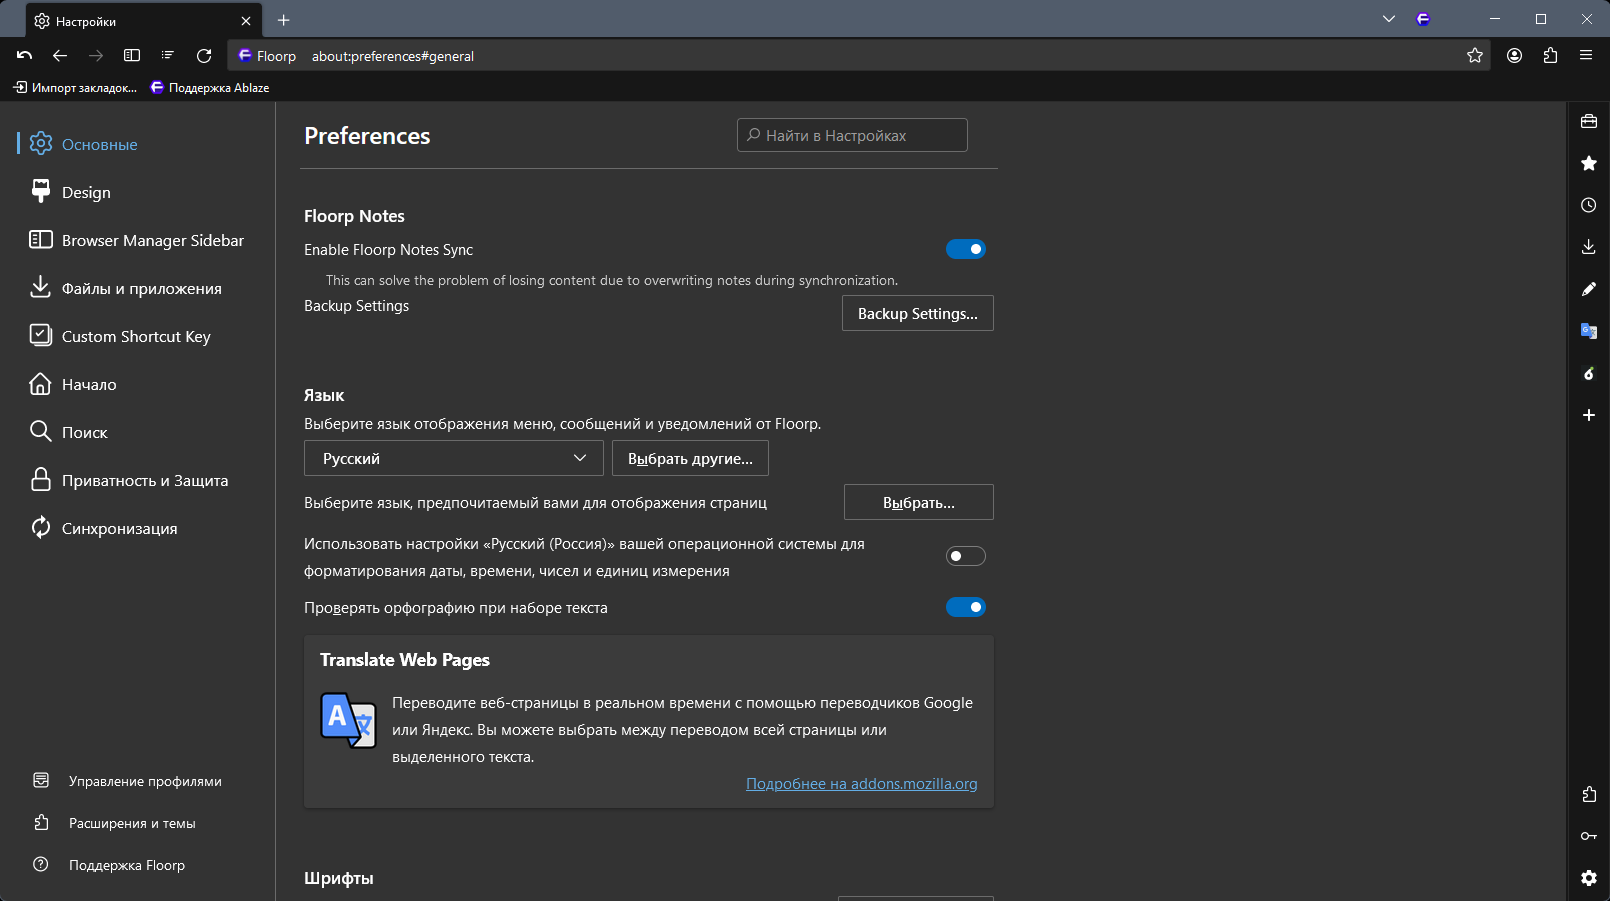Screen dimensions: 1610x901
Task: Open History clock icon in sidebar
Action: tap(1588, 205)
